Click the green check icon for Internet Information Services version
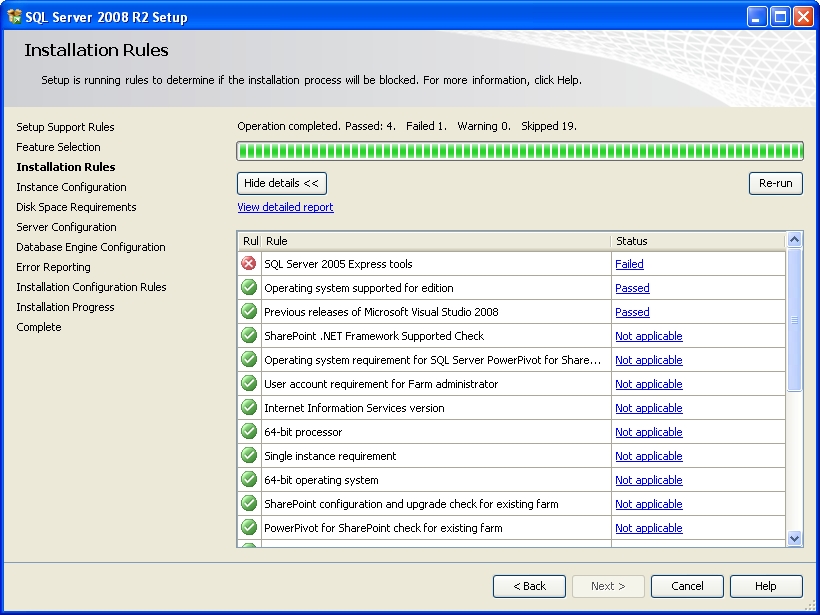 click(249, 407)
